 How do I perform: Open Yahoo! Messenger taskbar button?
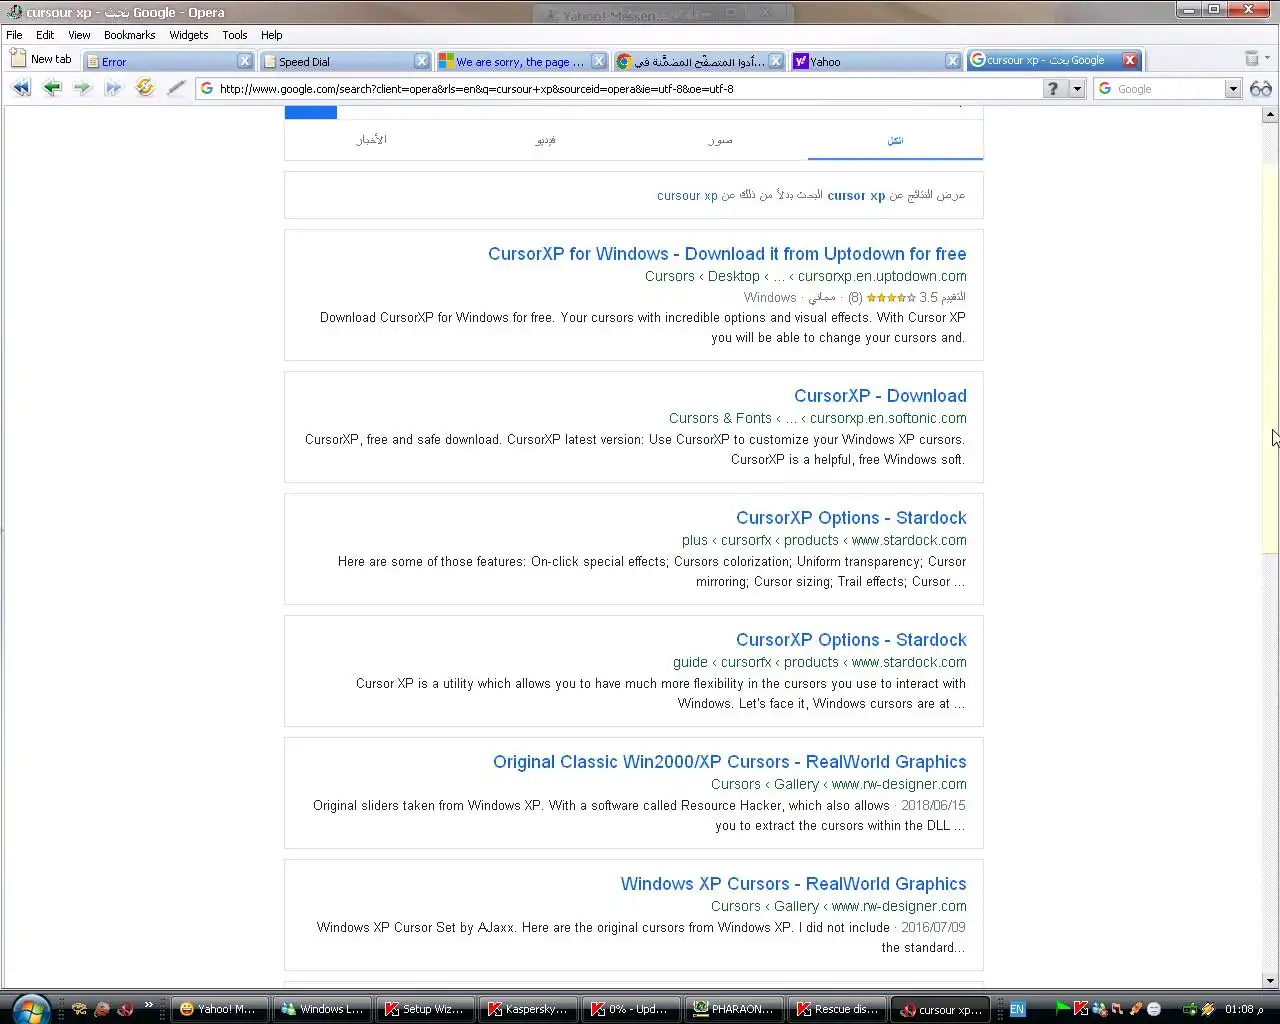click(220, 1009)
